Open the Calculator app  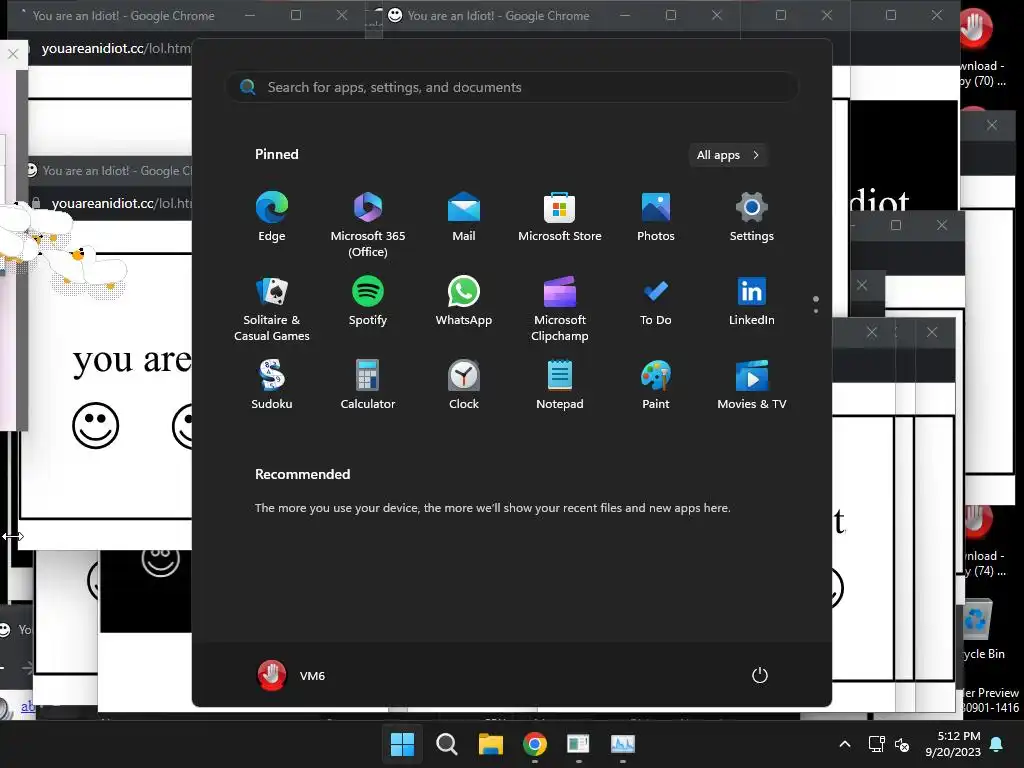(x=368, y=385)
